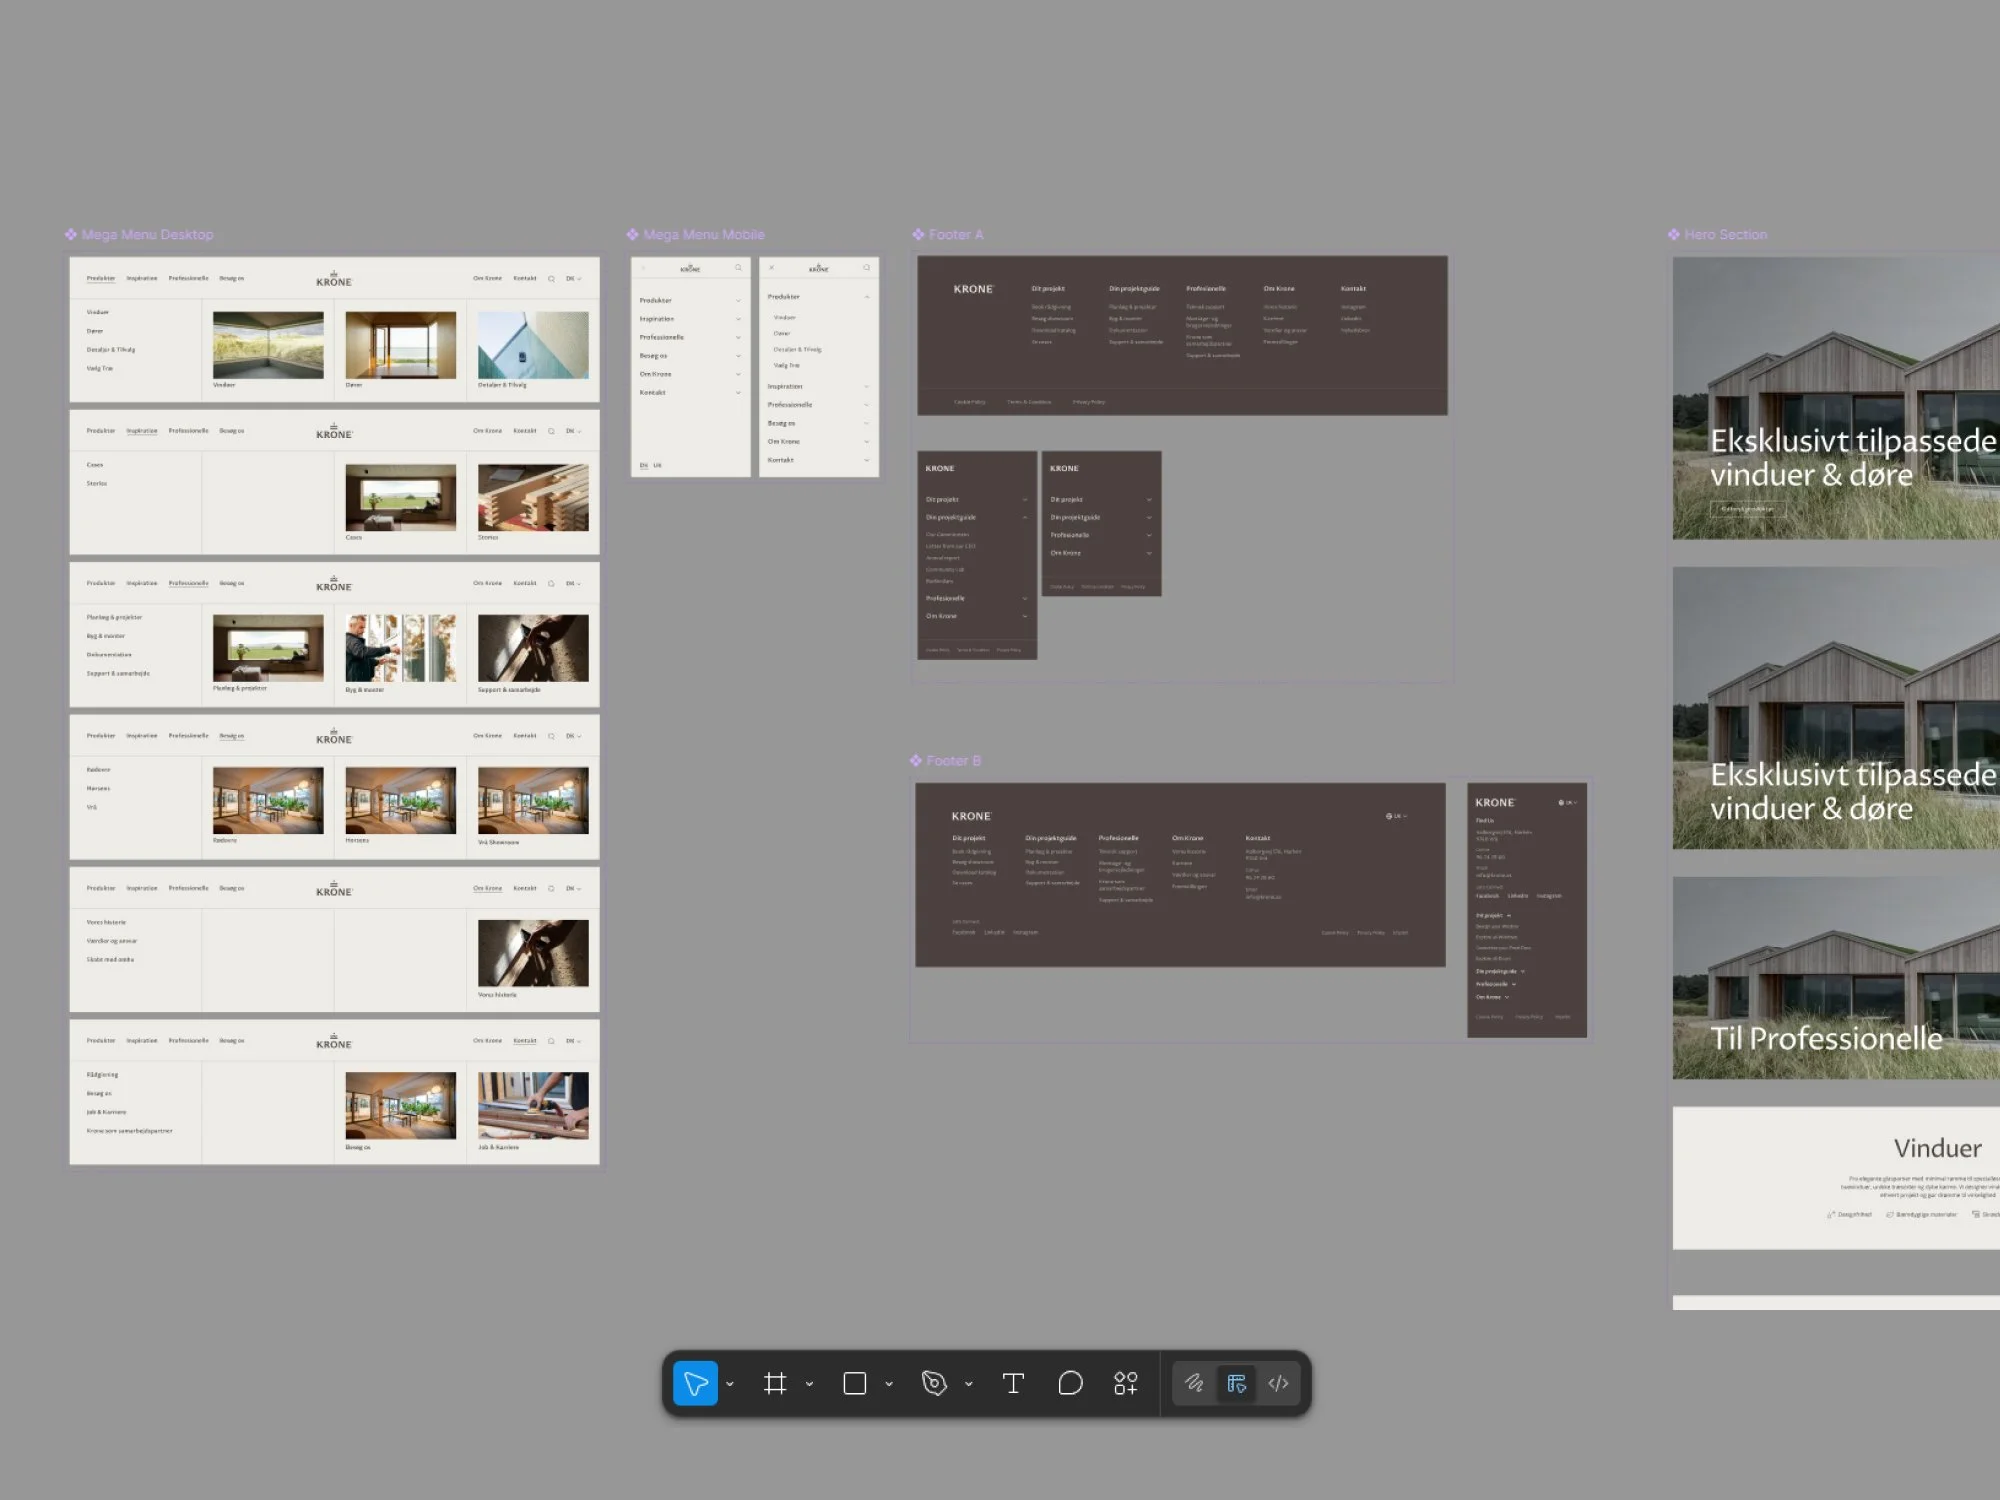Screen dimensions: 2000x1500
Task: Expand Pen tool options dropdown
Action: (968, 1385)
